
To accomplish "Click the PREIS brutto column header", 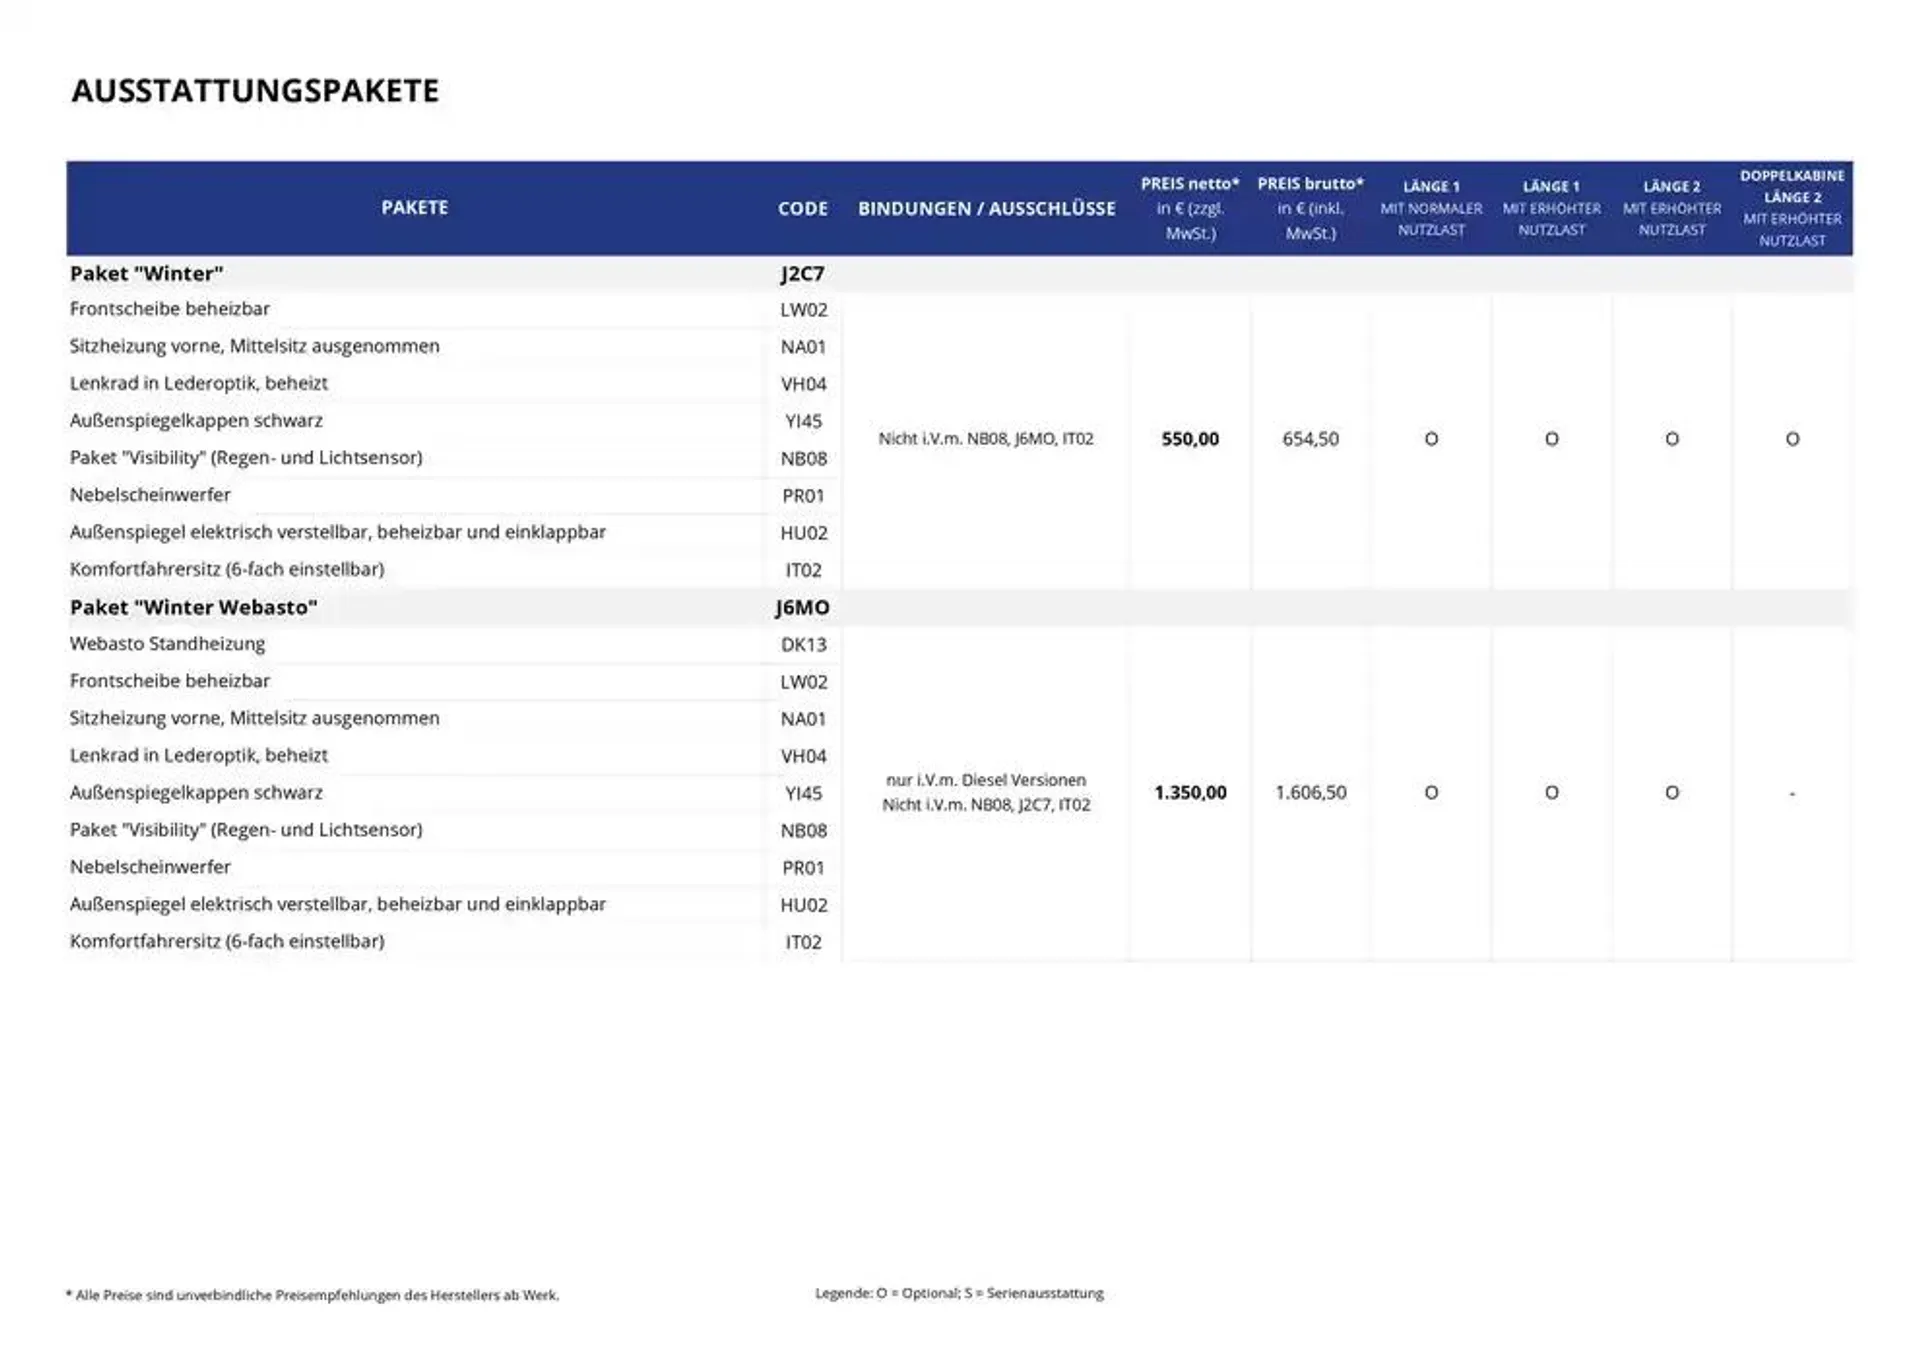I will pos(1310,208).
